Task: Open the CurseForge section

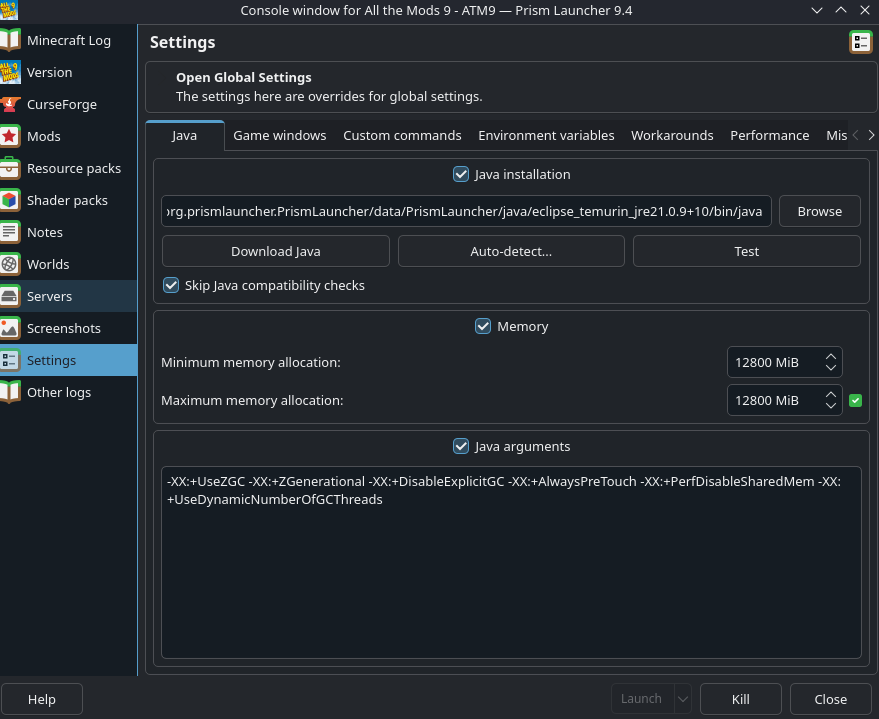Action: [x=62, y=104]
